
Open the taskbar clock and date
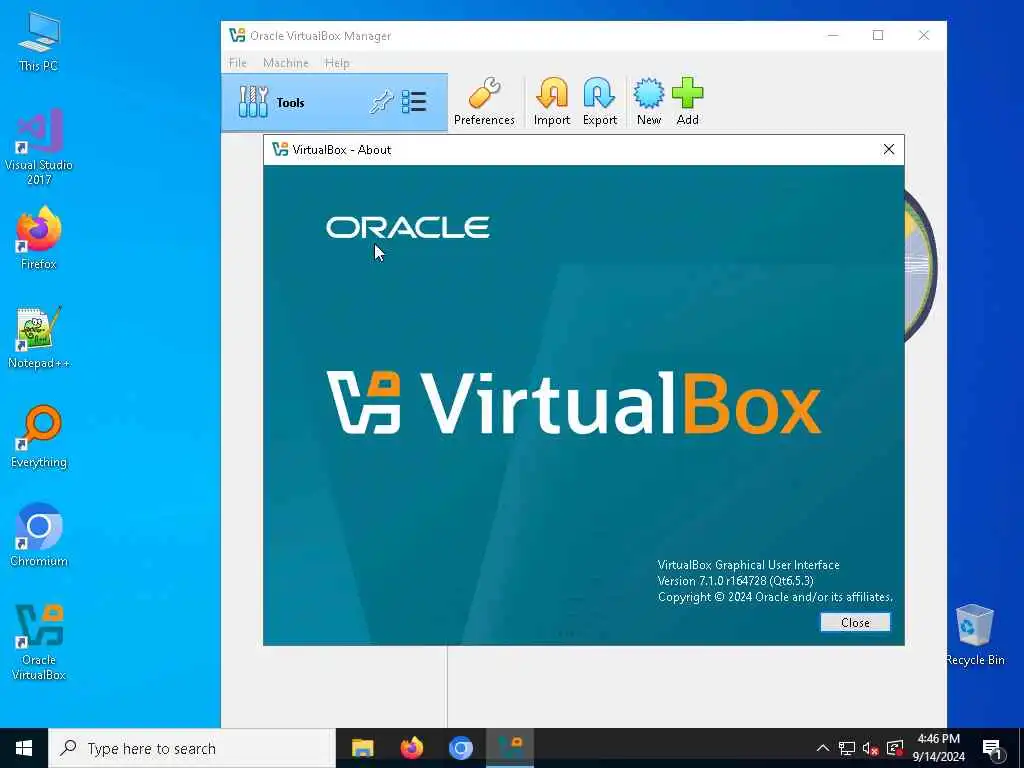pyautogui.click(x=938, y=748)
